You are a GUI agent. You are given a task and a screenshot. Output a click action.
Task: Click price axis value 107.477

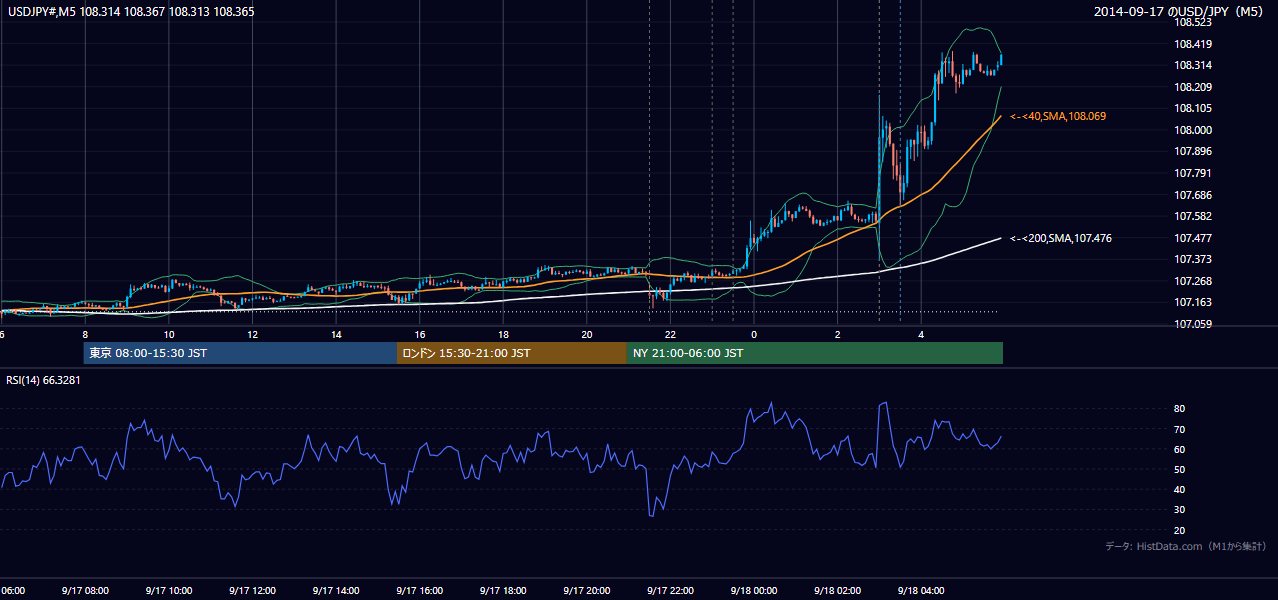tap(1193, 238)
